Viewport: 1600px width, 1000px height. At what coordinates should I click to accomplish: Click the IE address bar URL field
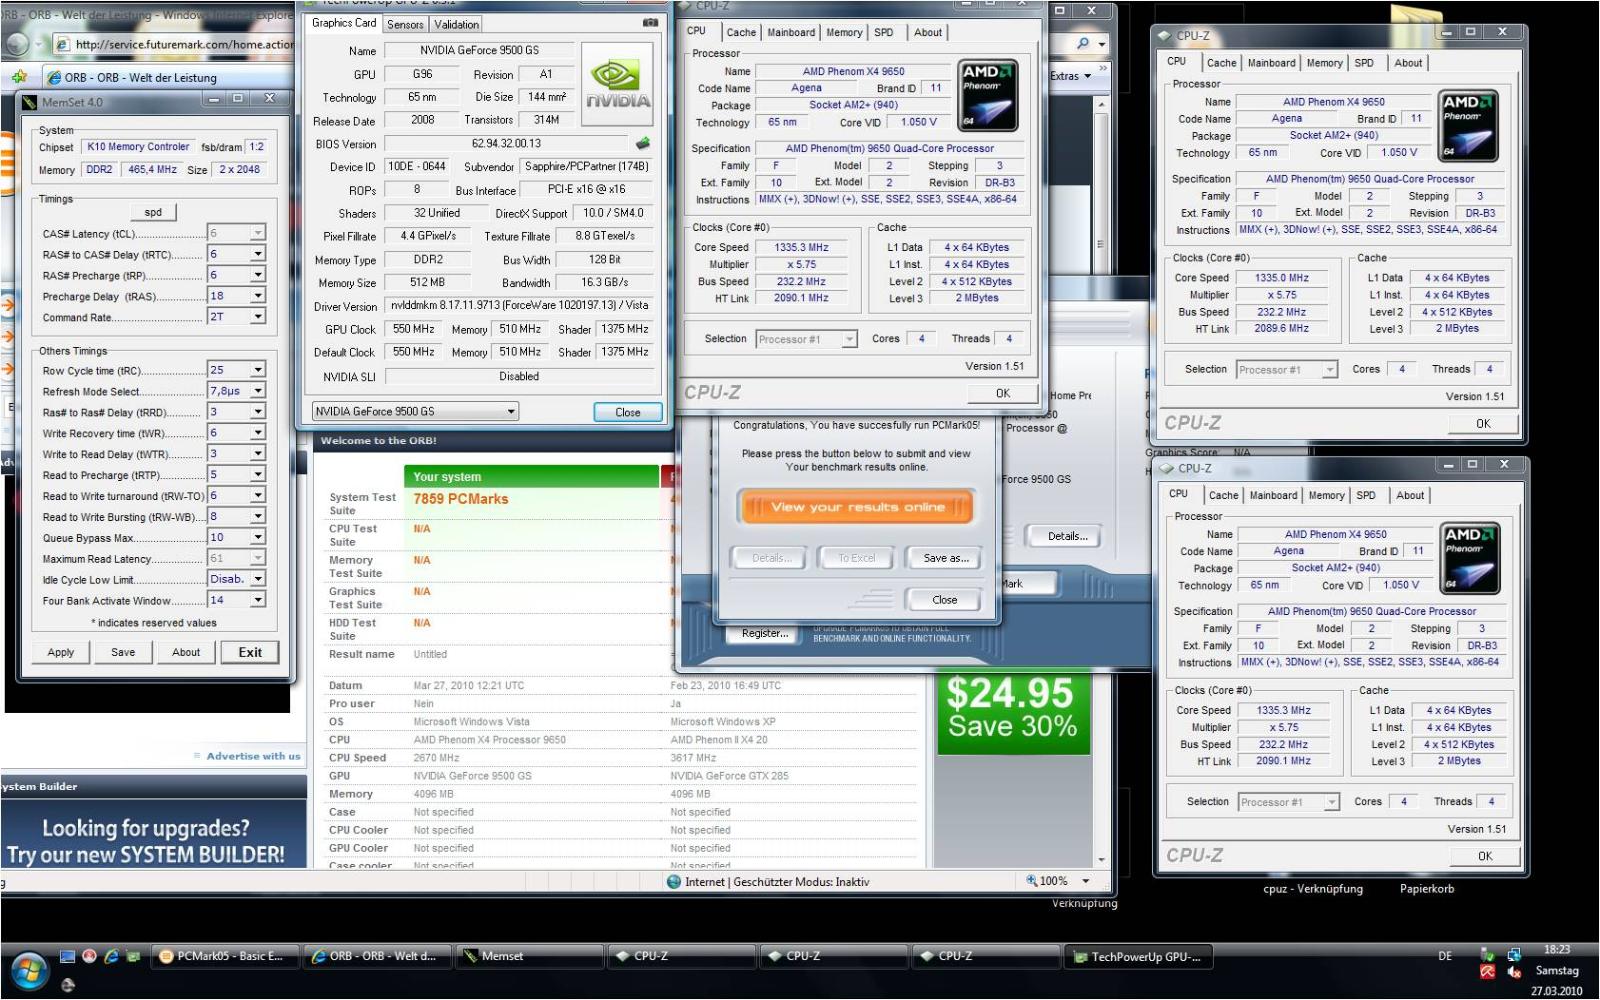(175, 44)
